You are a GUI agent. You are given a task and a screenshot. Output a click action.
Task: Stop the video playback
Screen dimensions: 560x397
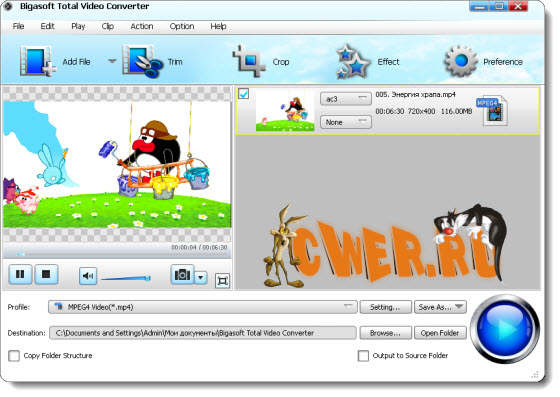46,274
